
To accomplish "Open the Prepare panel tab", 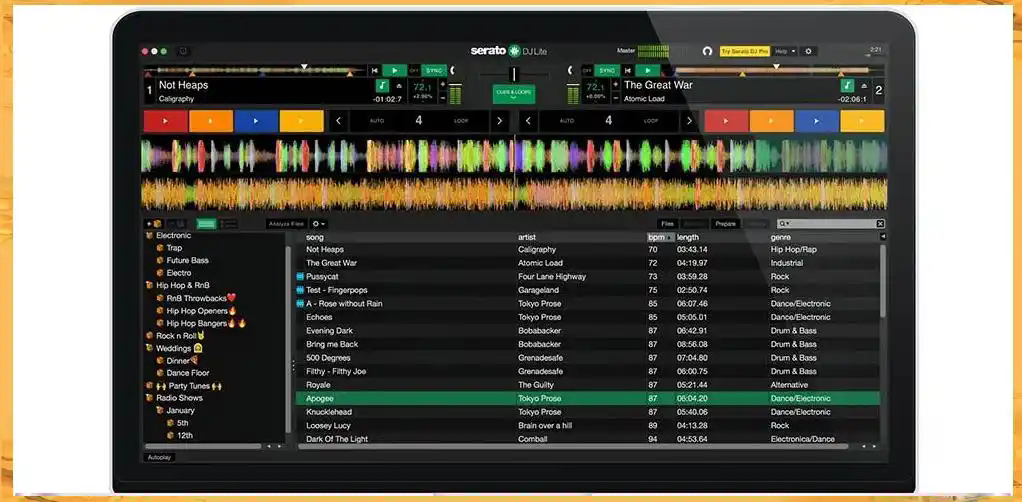I will click(x=725, y=224).
